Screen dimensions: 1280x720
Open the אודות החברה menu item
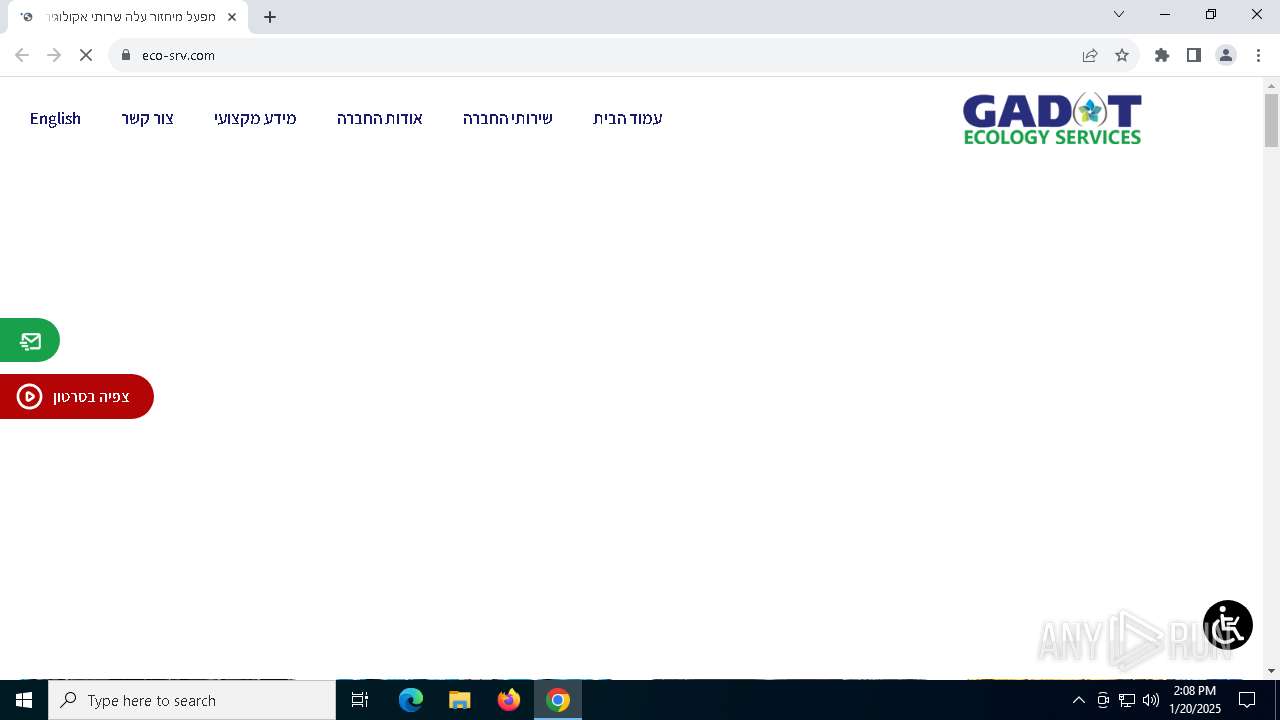click(380, 118)
